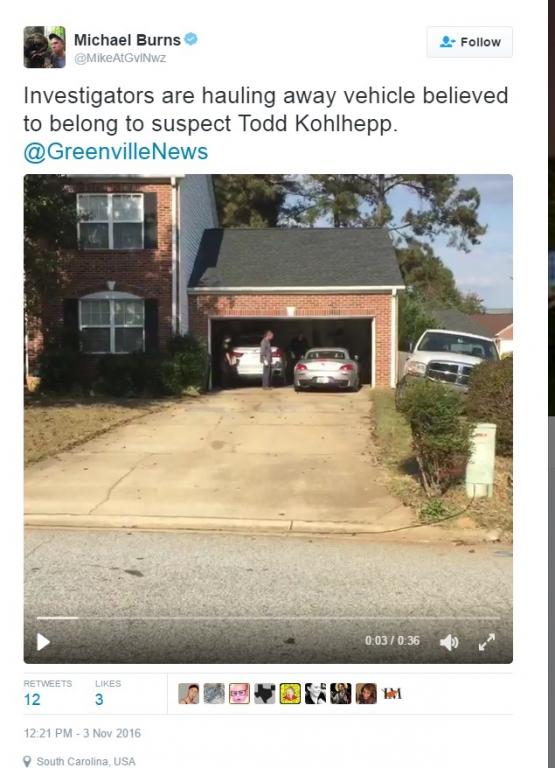Click the verified badge next to name
This screenshot has width=555, height=768.
191,39
